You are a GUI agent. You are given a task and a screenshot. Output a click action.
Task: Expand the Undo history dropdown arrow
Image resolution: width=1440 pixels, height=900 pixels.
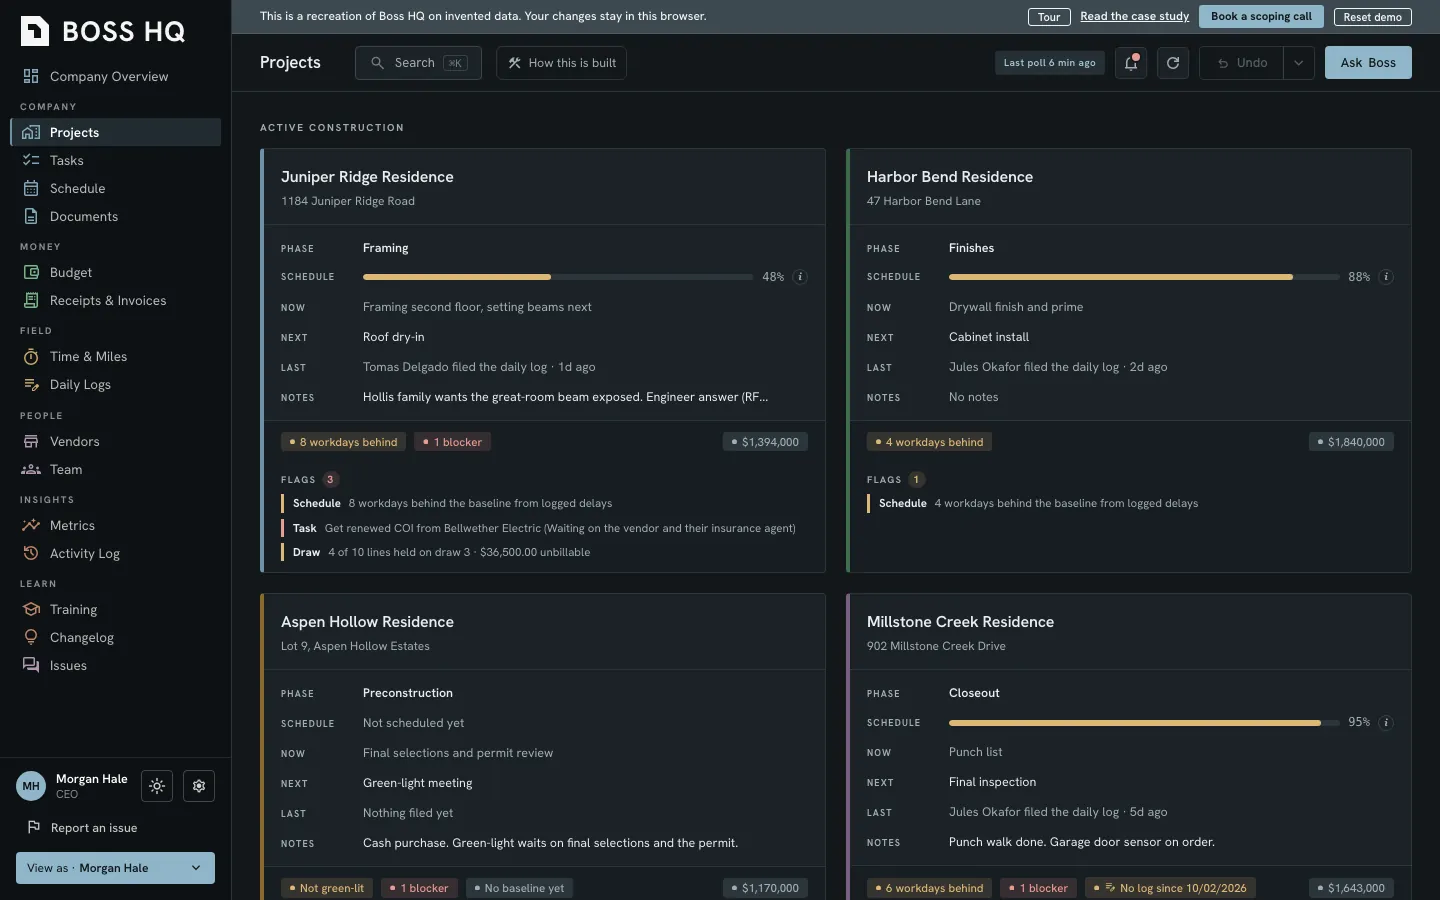(1299, 63)
